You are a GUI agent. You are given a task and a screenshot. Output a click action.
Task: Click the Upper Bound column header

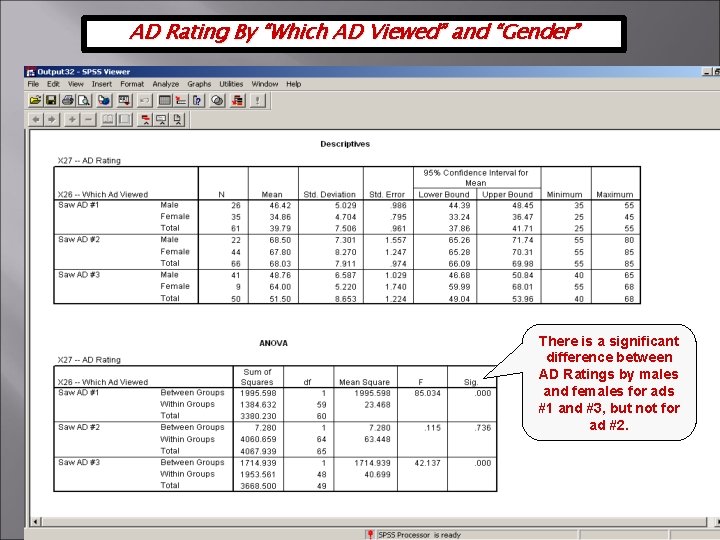point(507,194)
